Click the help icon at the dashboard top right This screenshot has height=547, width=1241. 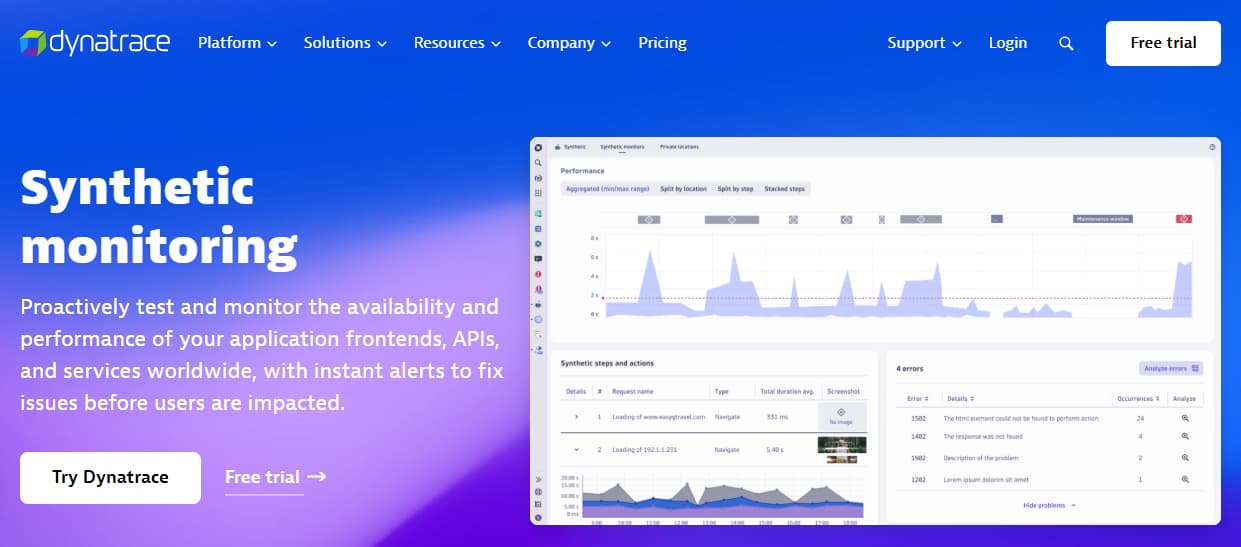(x=1211, y=147)
